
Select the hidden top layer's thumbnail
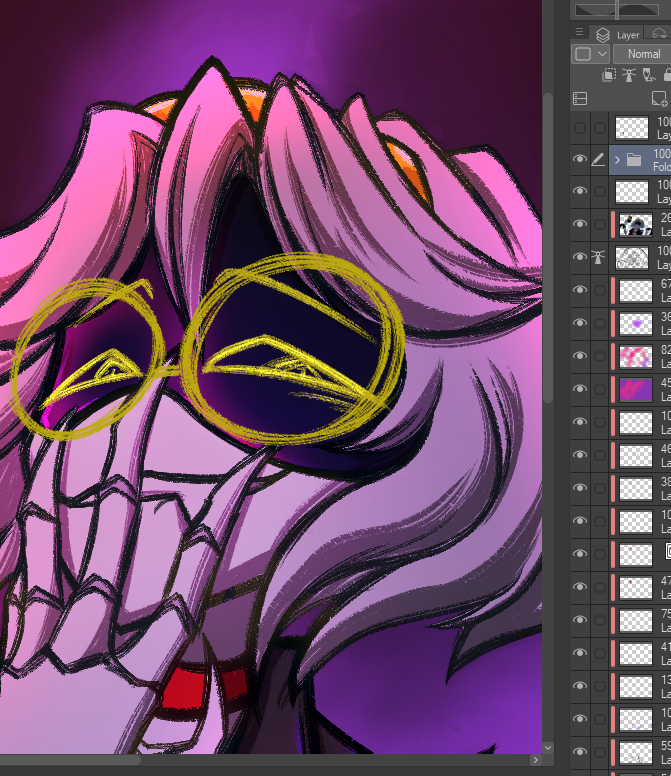(632, 128)
